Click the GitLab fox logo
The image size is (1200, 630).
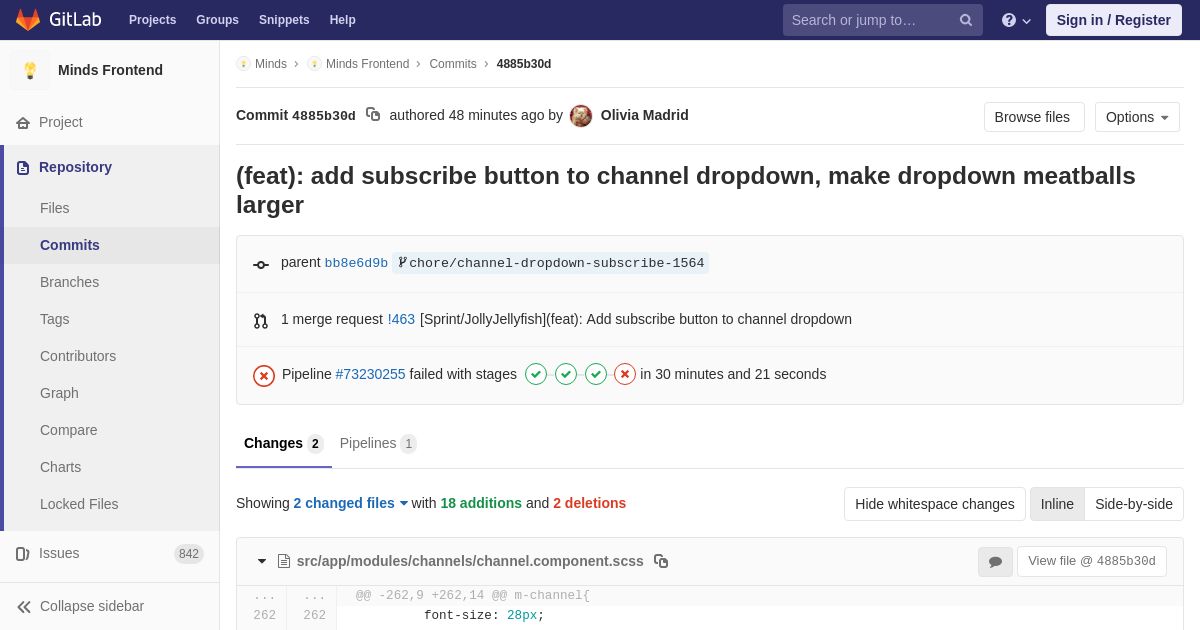click(28, 20)
